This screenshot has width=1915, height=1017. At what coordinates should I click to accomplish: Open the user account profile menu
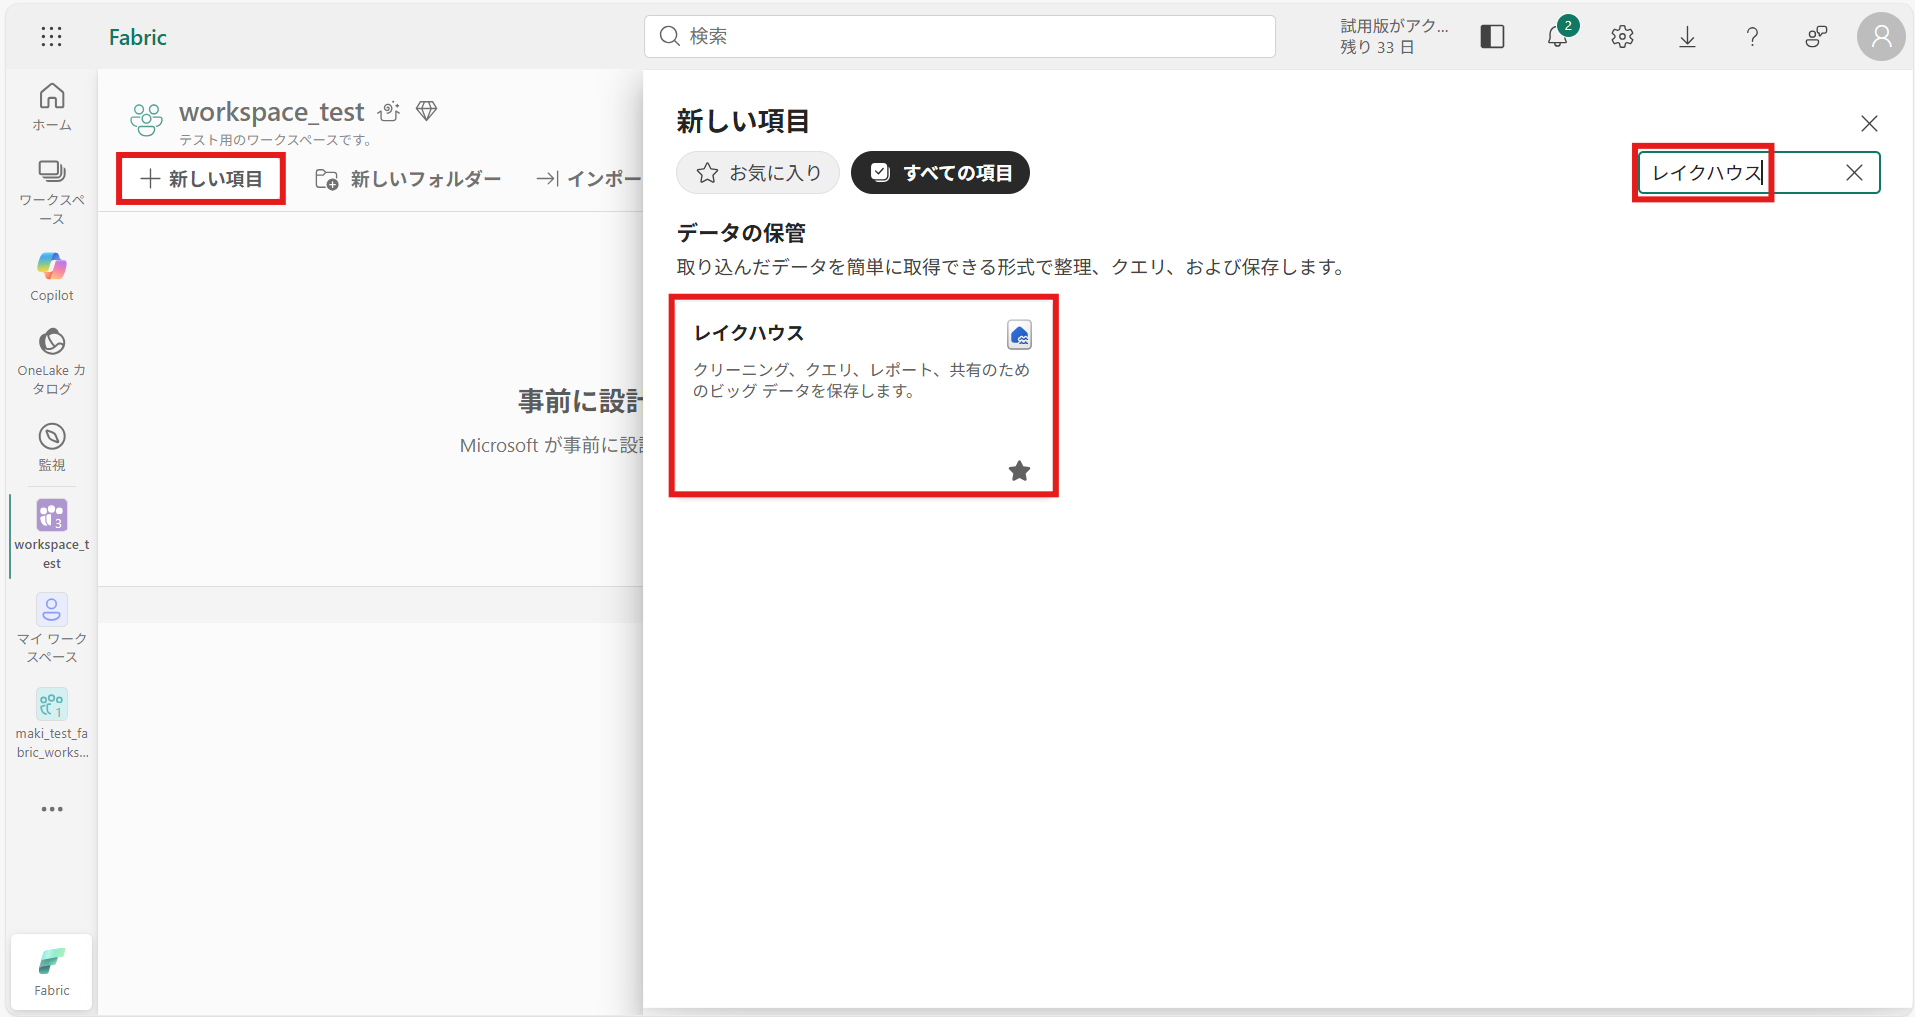(x=1880, y=37)
